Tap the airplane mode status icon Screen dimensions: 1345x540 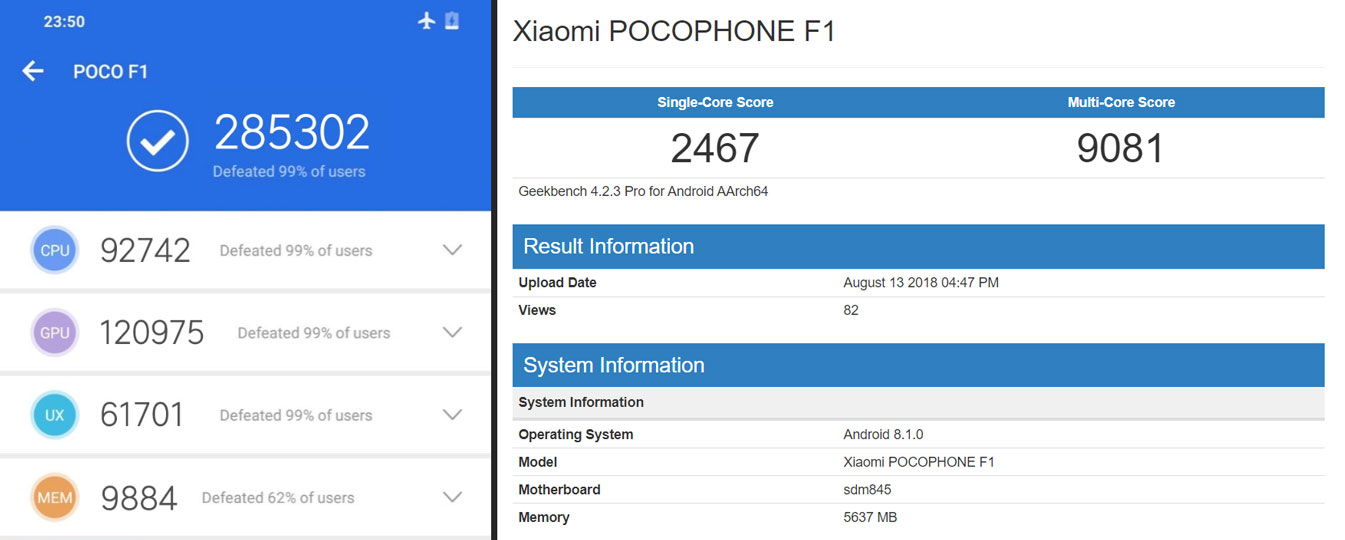(427, 21)
